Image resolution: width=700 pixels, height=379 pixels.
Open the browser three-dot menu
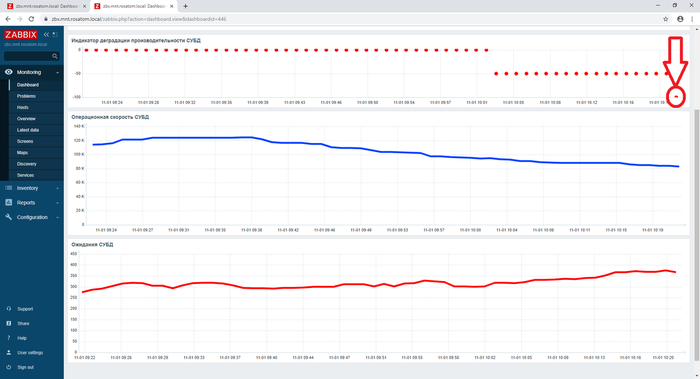click(x=692, y=19)
